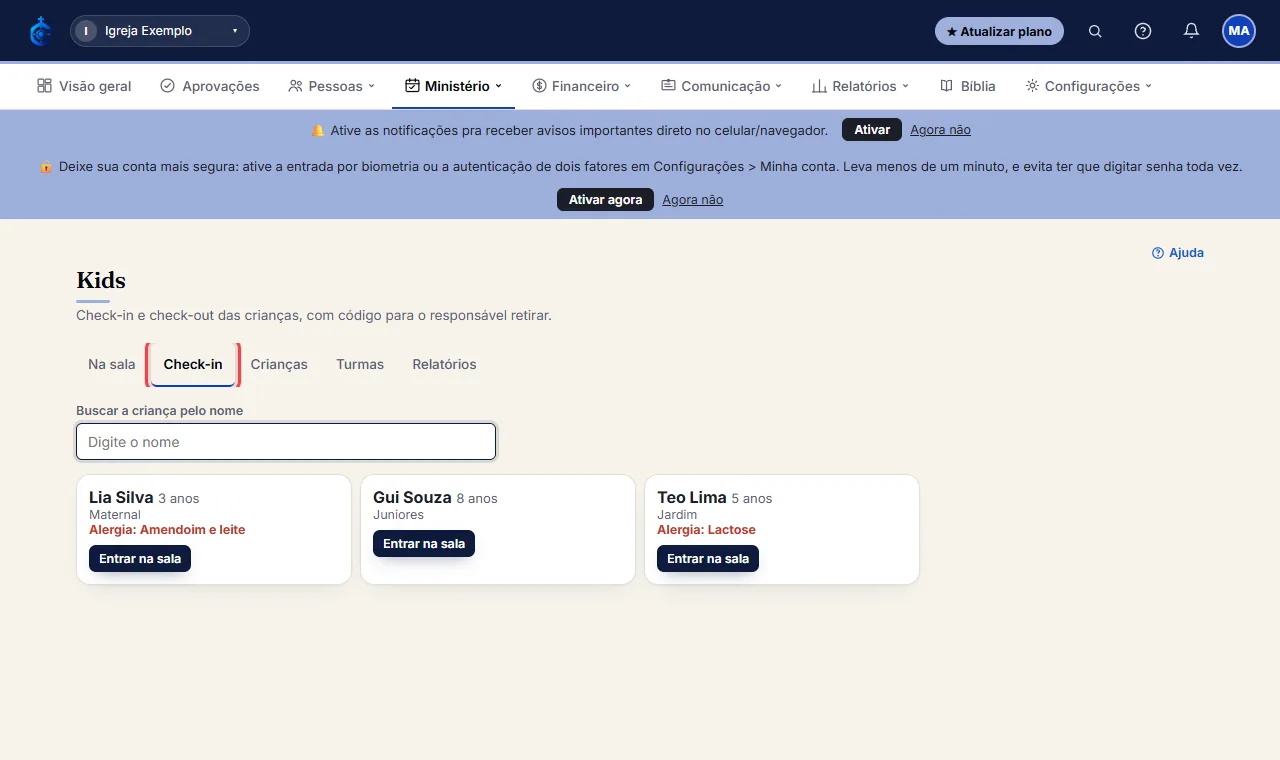Click the name Gui Souza
The height and width of the screenshot is (760, 1280).
coord(412,497)
